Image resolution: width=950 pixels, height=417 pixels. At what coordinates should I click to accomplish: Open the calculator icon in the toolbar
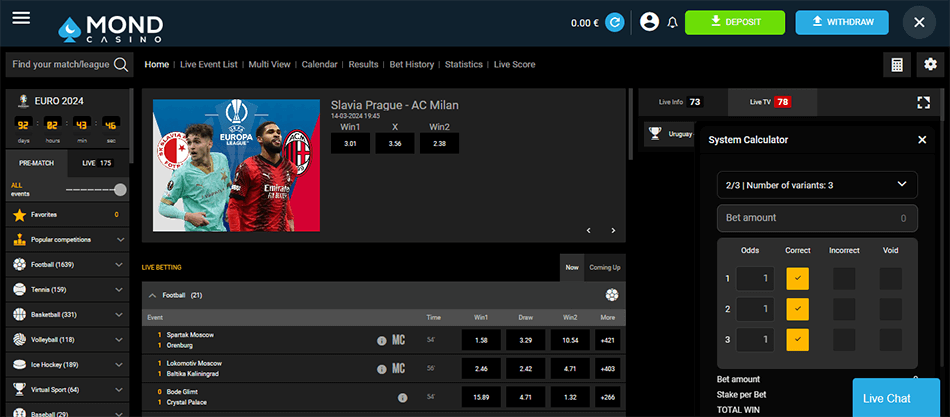[897, 65]
